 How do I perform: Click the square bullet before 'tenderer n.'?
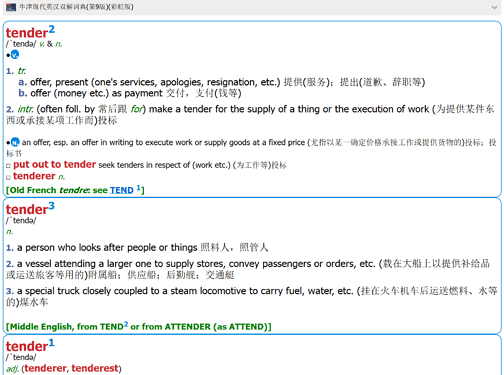click(x=8, y=177)
